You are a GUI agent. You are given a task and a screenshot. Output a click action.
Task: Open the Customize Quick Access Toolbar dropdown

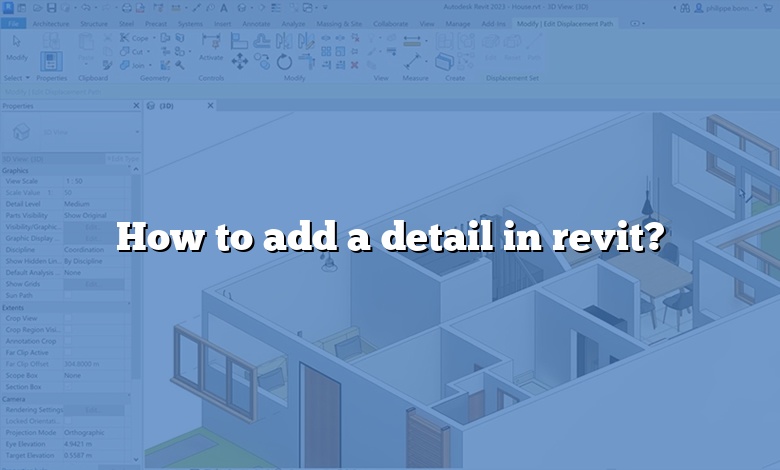[x=325, y=8]
